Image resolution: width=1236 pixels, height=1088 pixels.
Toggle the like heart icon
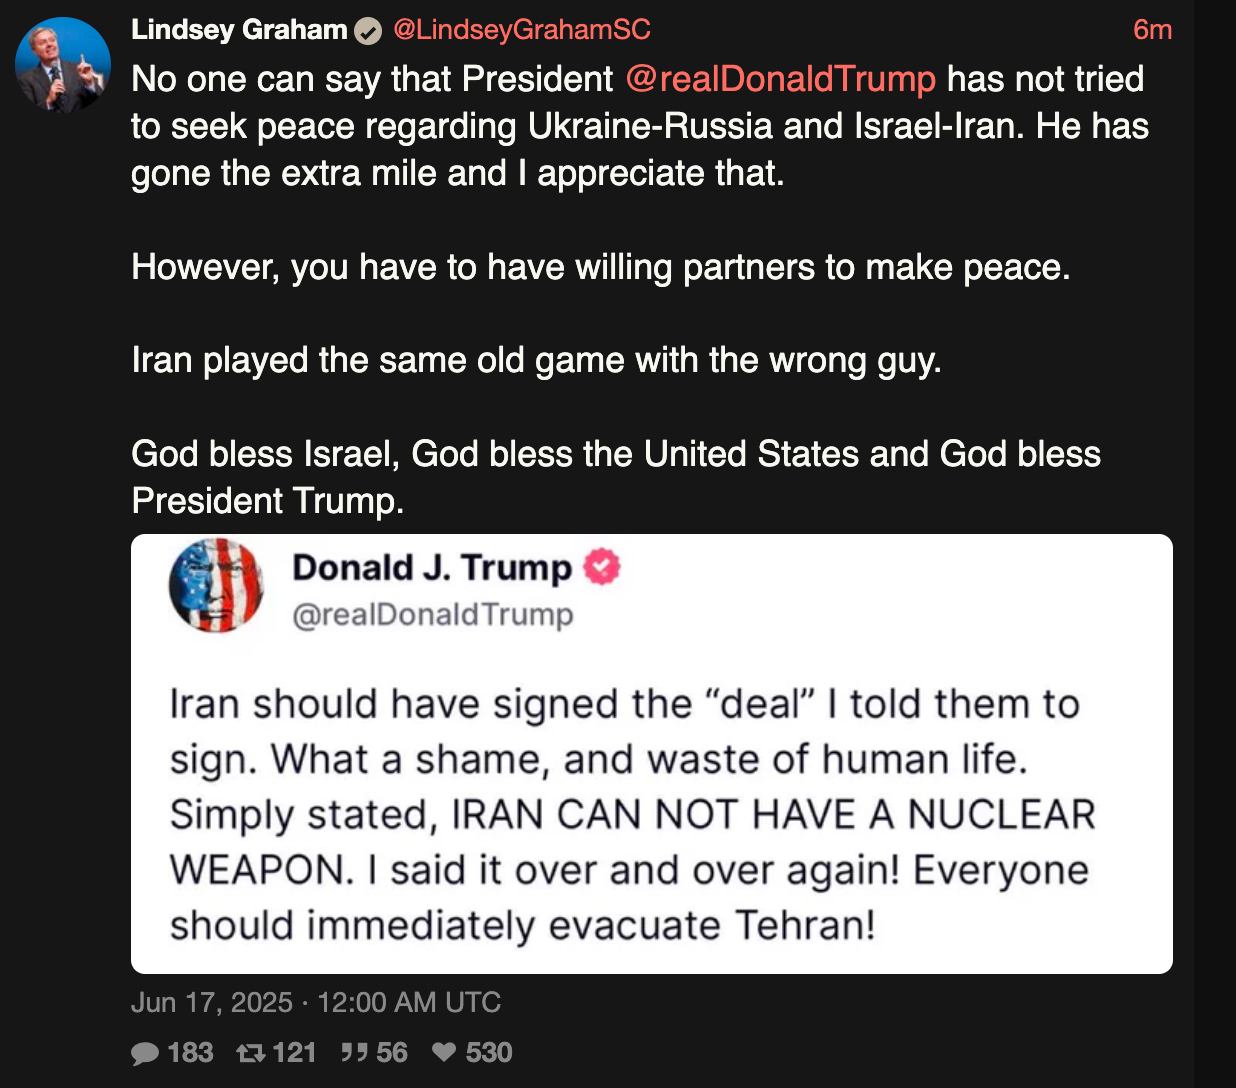pos(445,1053)
